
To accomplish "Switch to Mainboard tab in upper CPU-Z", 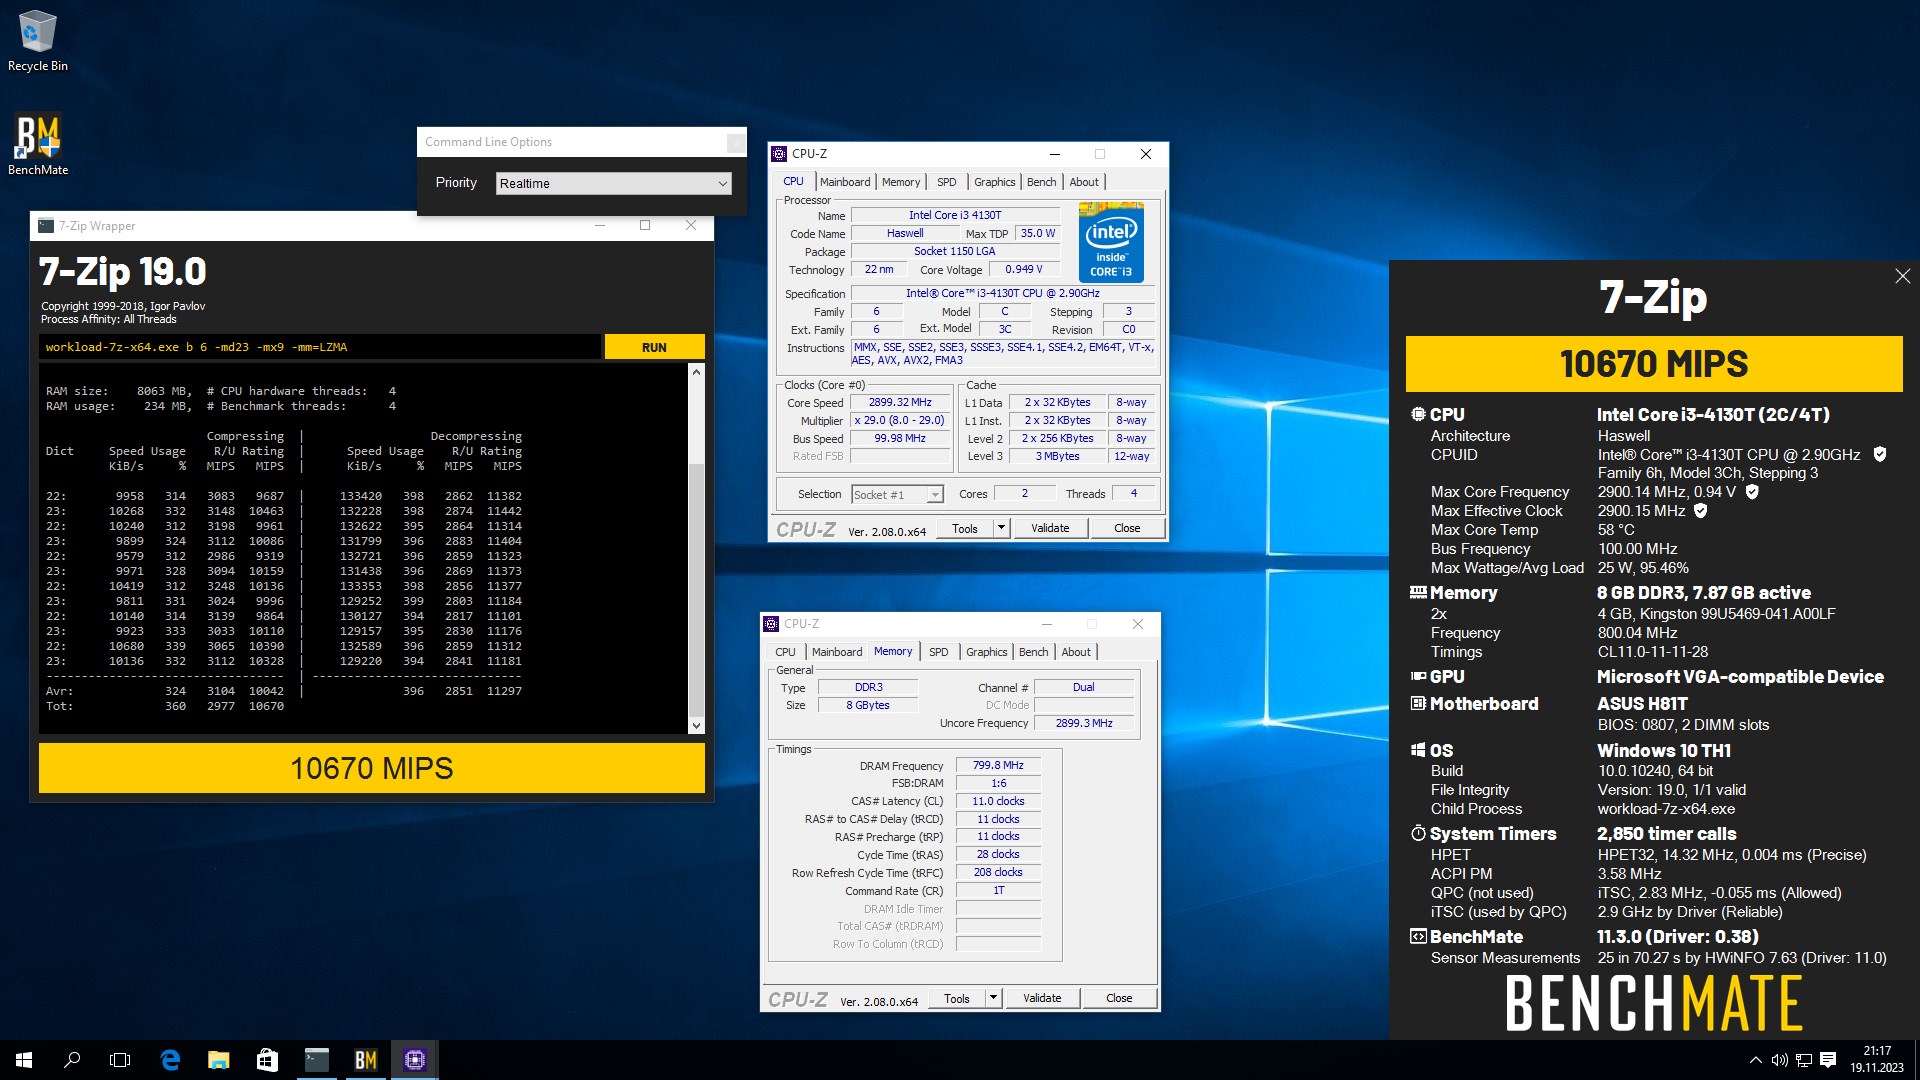I will pos(845,182).
